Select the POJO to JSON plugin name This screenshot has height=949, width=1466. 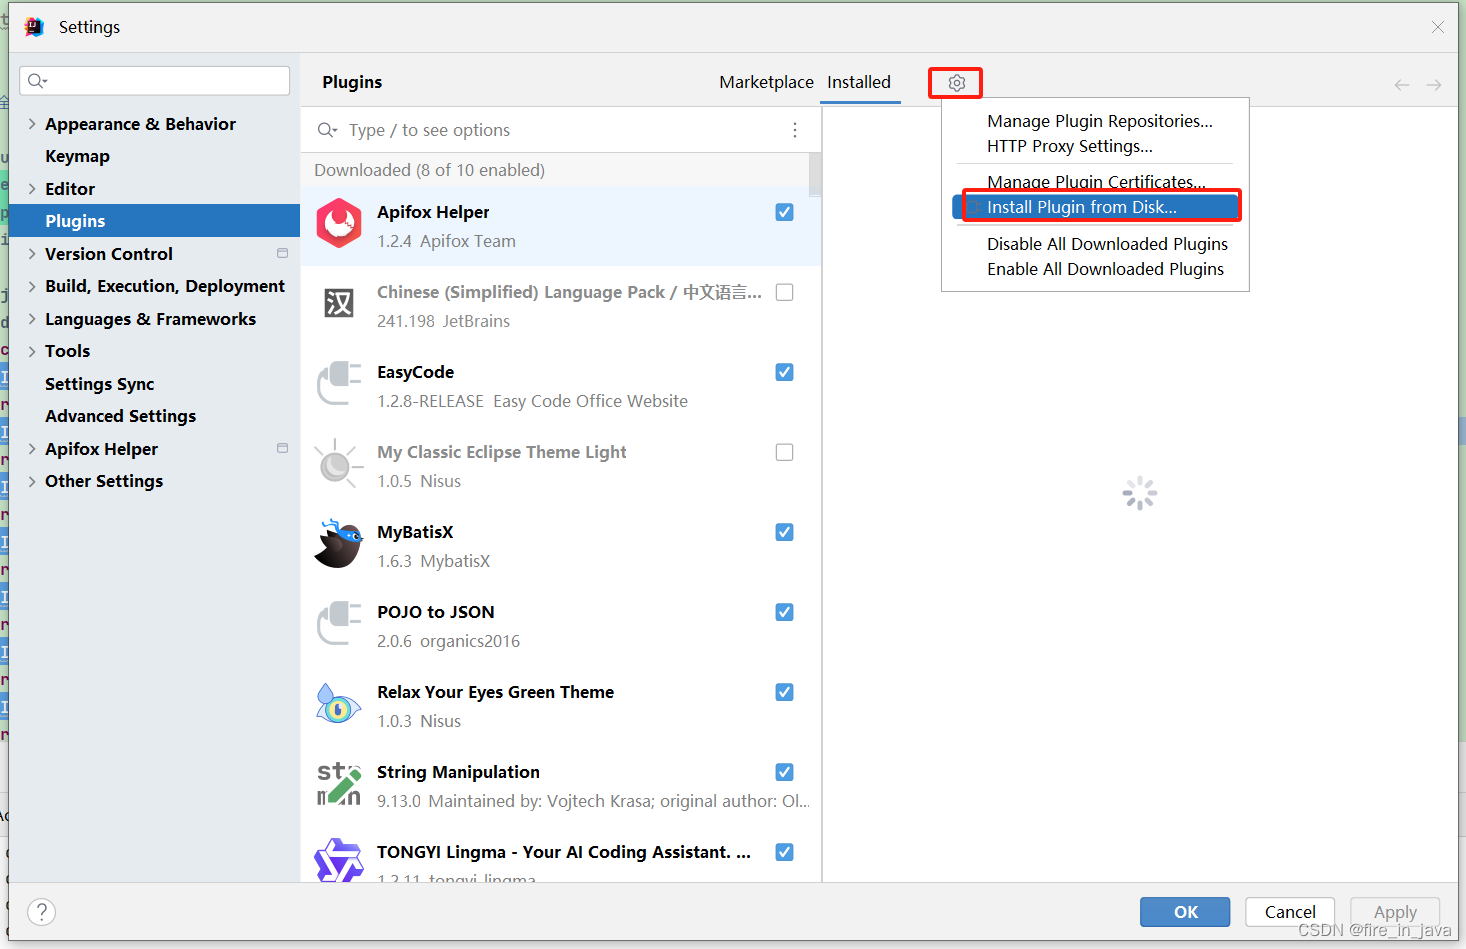(435, 612)
